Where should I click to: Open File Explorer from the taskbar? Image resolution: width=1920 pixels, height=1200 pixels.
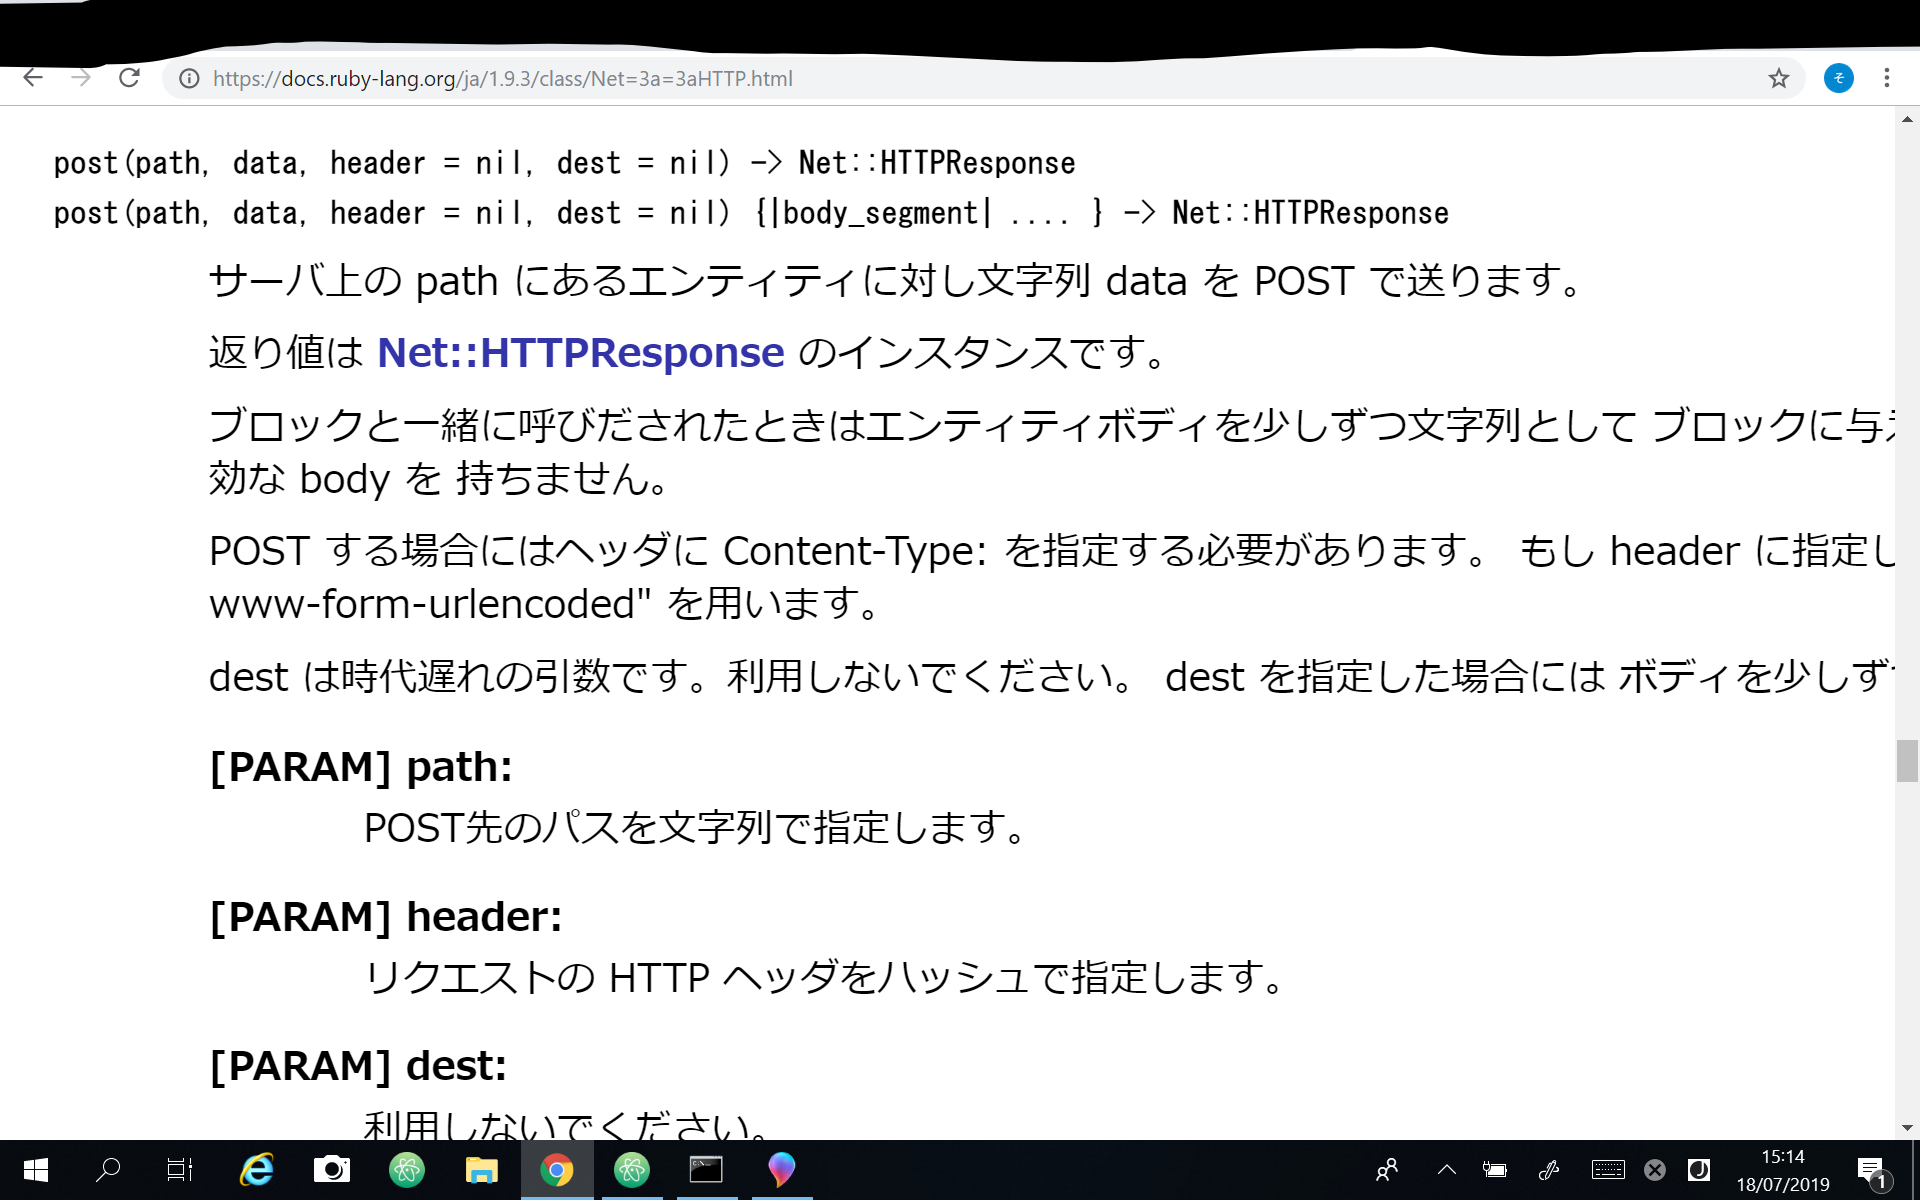click(482, 1169)
